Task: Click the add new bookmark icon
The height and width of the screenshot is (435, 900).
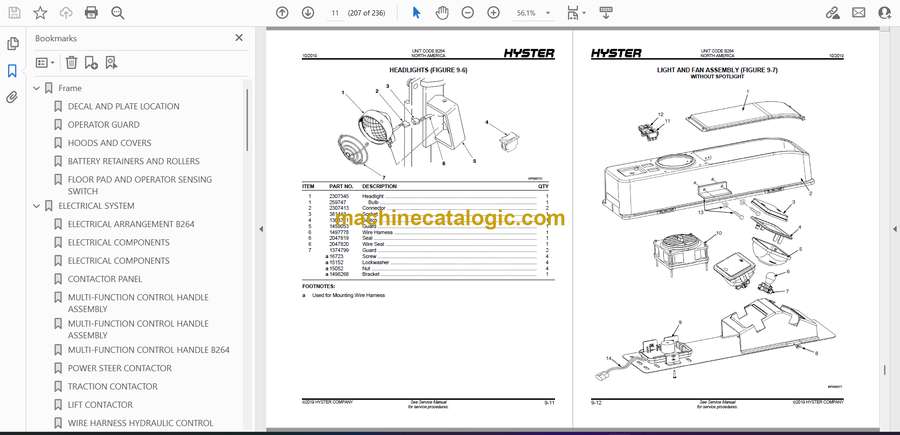Action: pyautogui.click(x=91, y=63)
